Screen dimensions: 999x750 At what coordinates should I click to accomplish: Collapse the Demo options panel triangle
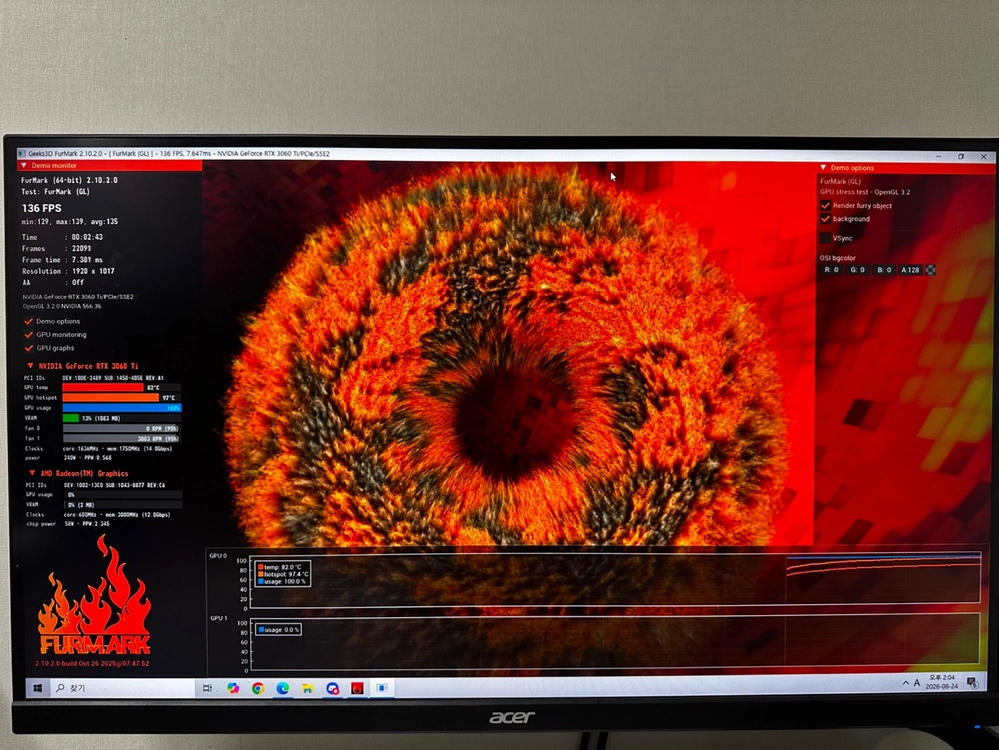823,168
